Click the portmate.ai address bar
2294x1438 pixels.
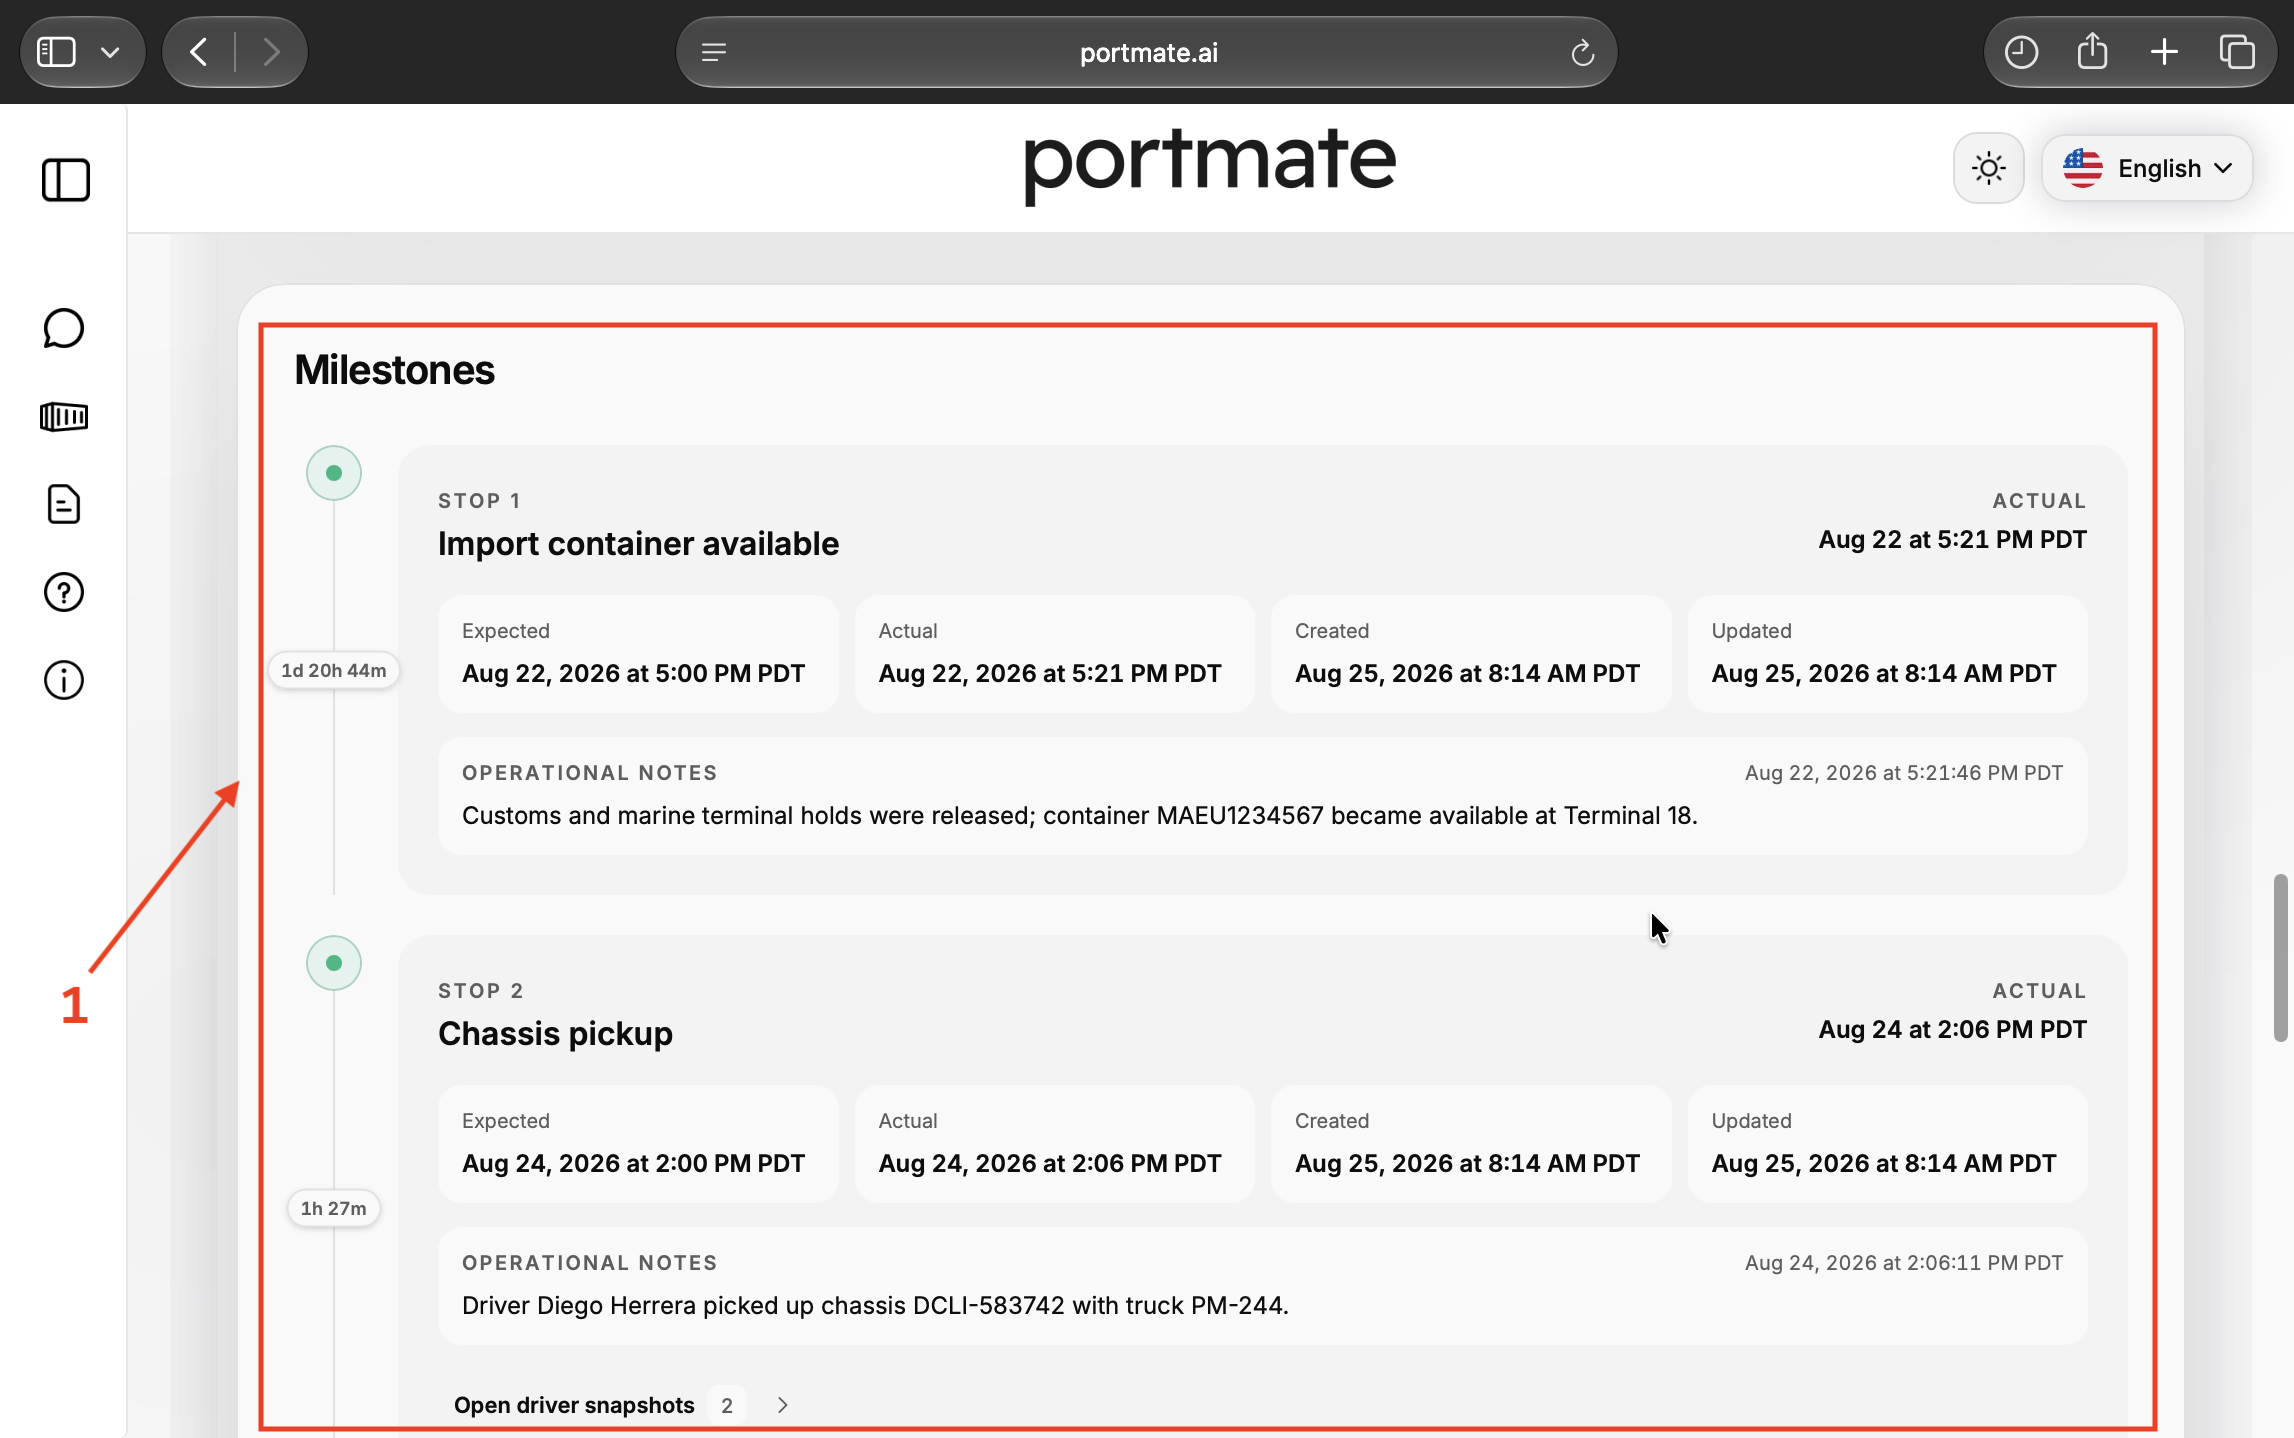(1147, 52)
